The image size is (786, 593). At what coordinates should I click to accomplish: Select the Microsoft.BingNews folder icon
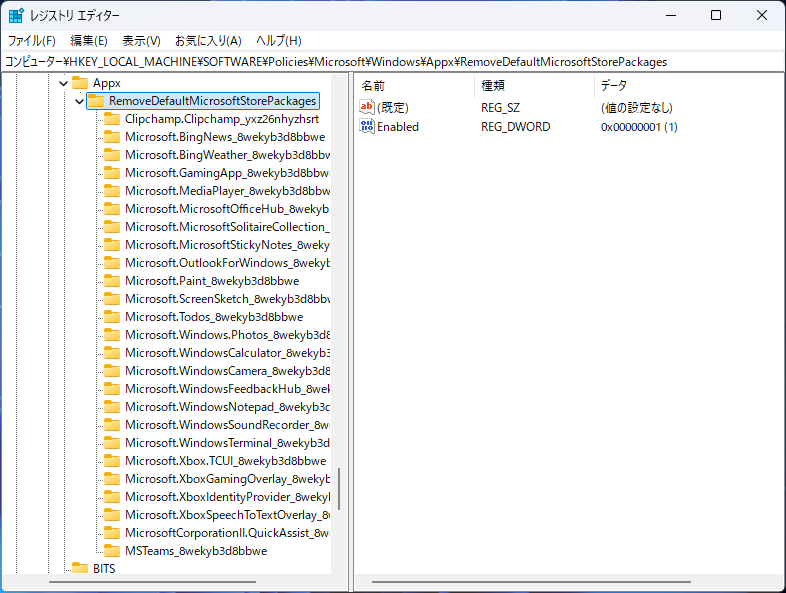click(112, 137)
